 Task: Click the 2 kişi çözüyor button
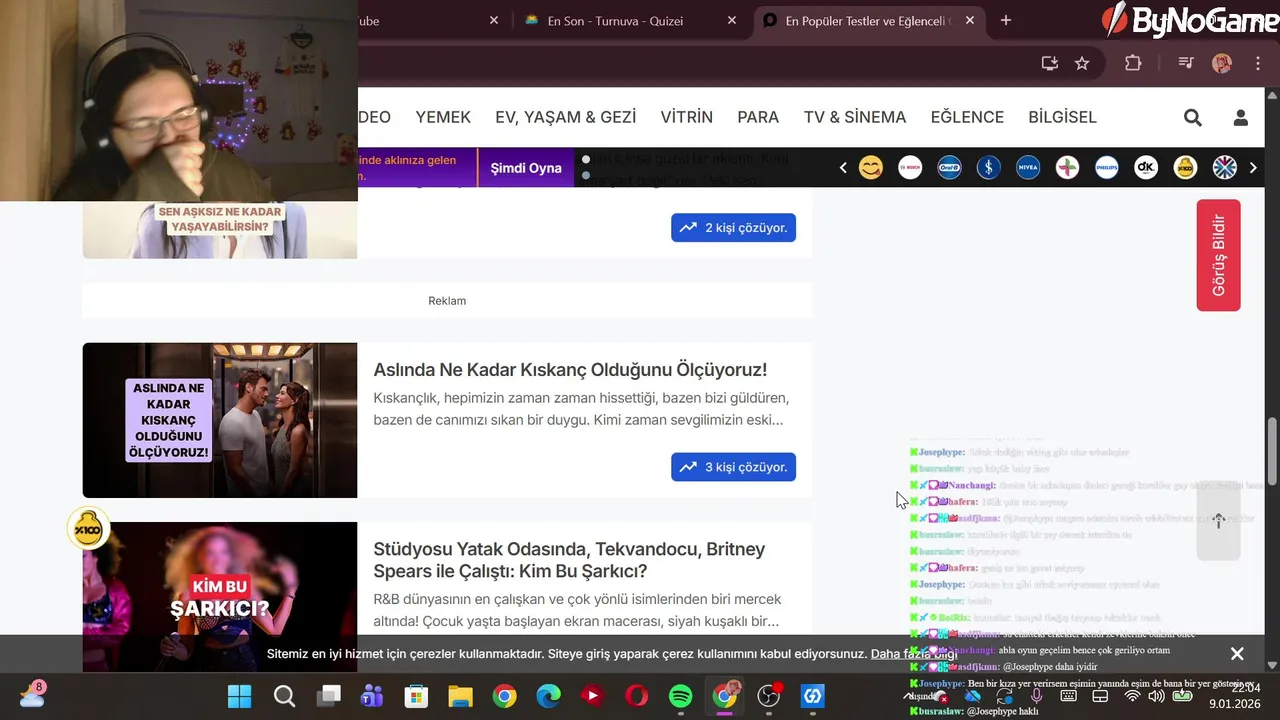733,227
